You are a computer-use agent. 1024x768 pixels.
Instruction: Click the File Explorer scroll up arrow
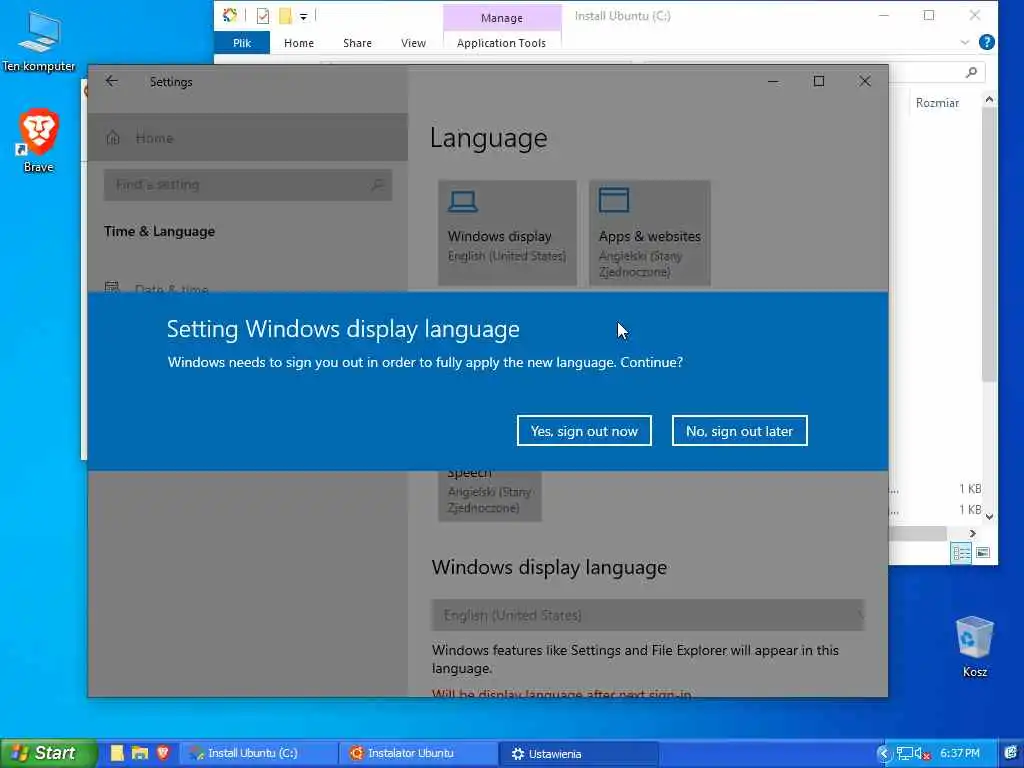tap(989, 99)
